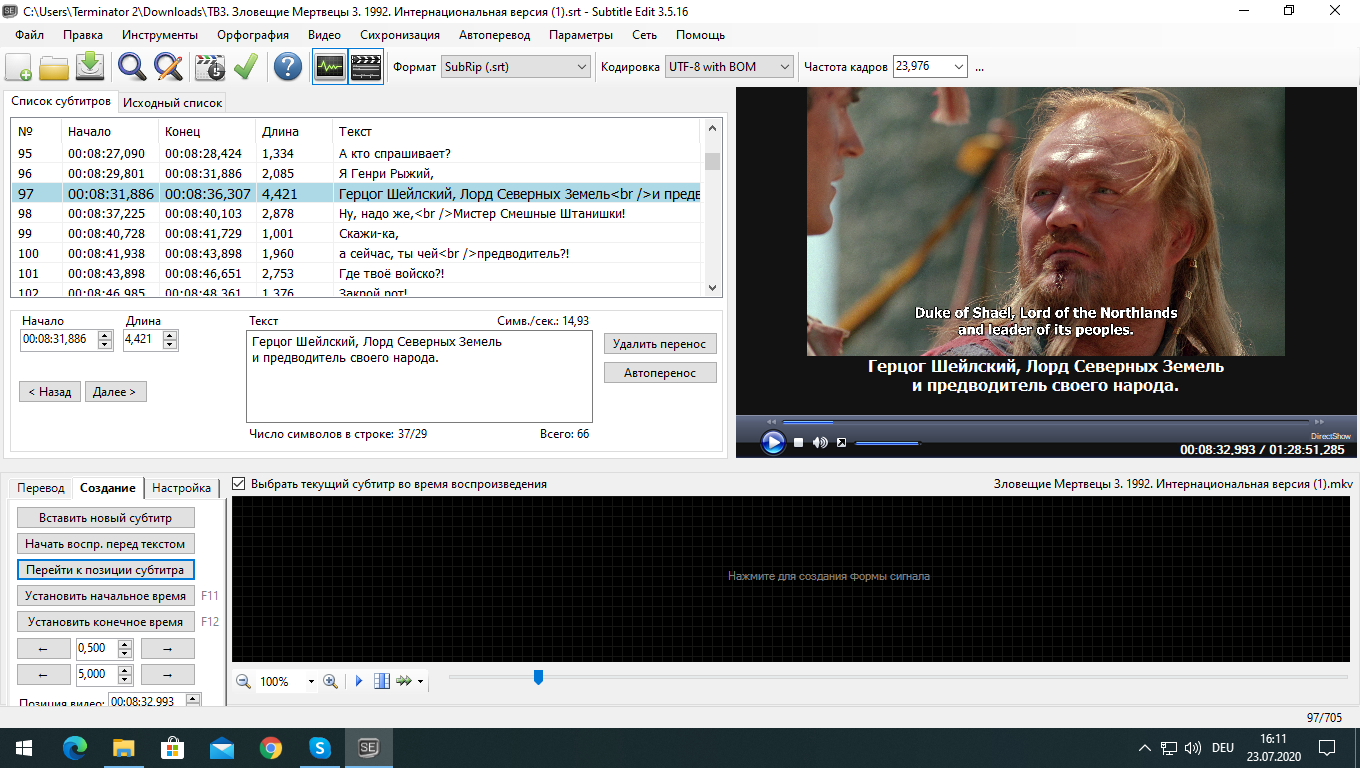Switch the video player to fullscreen
1360x768 pixels.
(x=842, y=442)
